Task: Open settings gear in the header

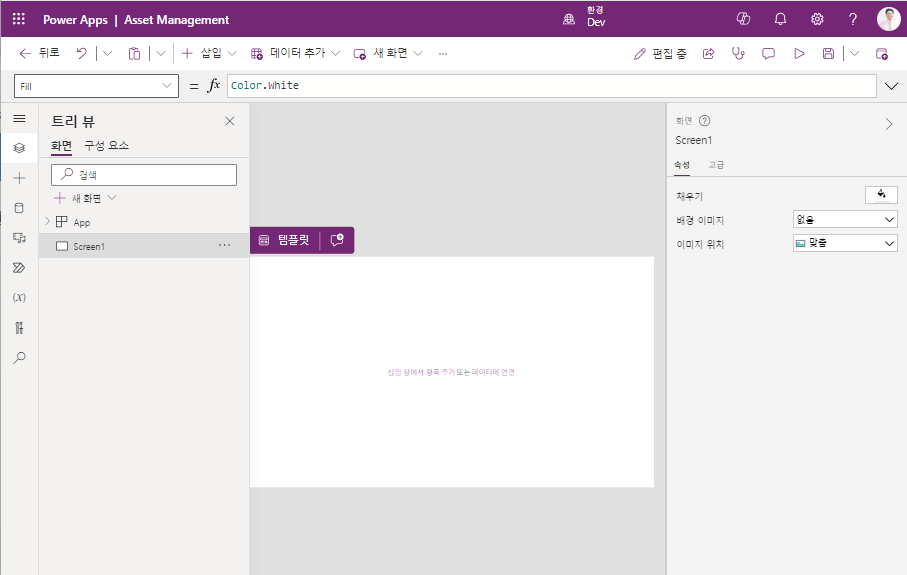Action: 817,19
